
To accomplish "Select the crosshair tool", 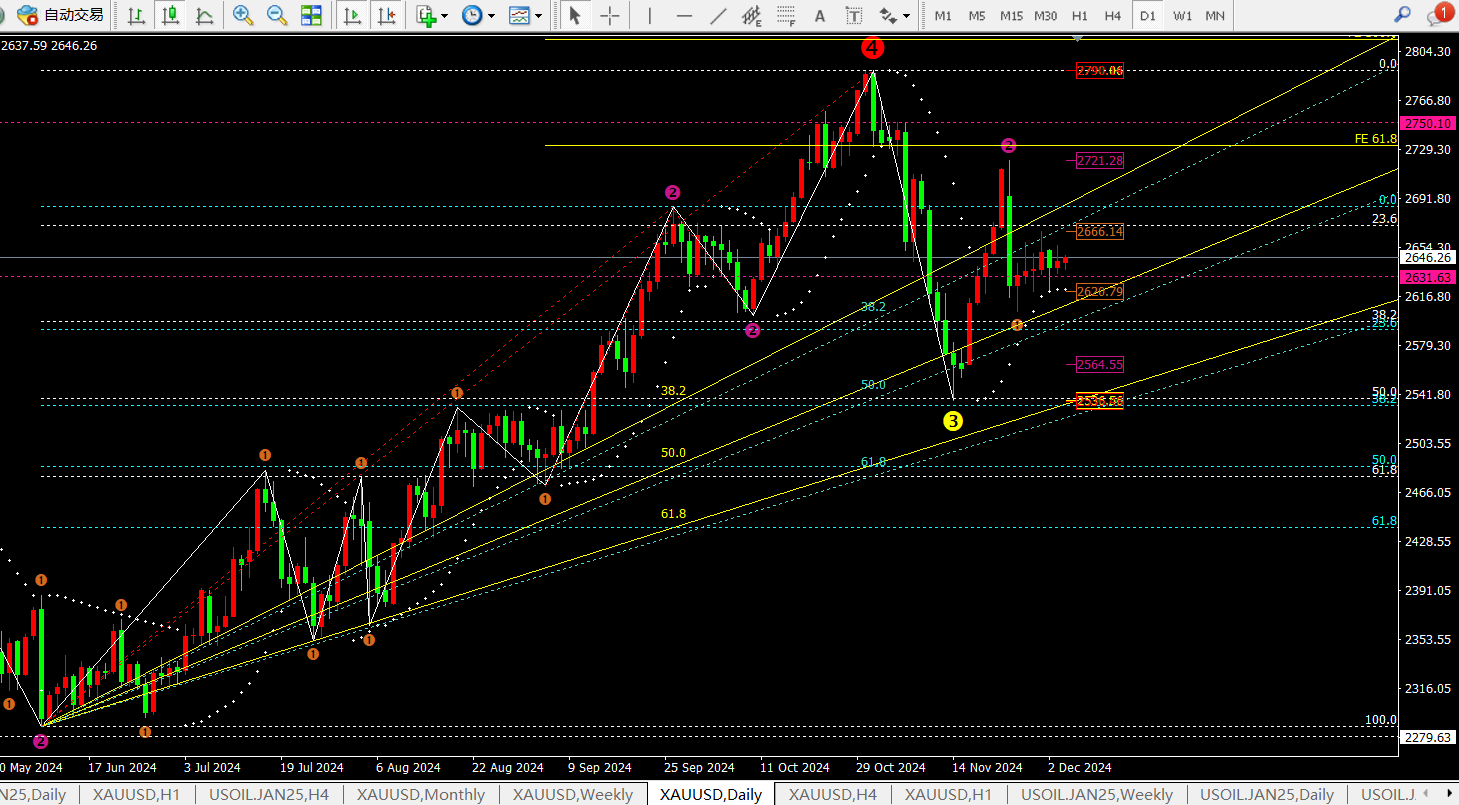I will [609, 15].
